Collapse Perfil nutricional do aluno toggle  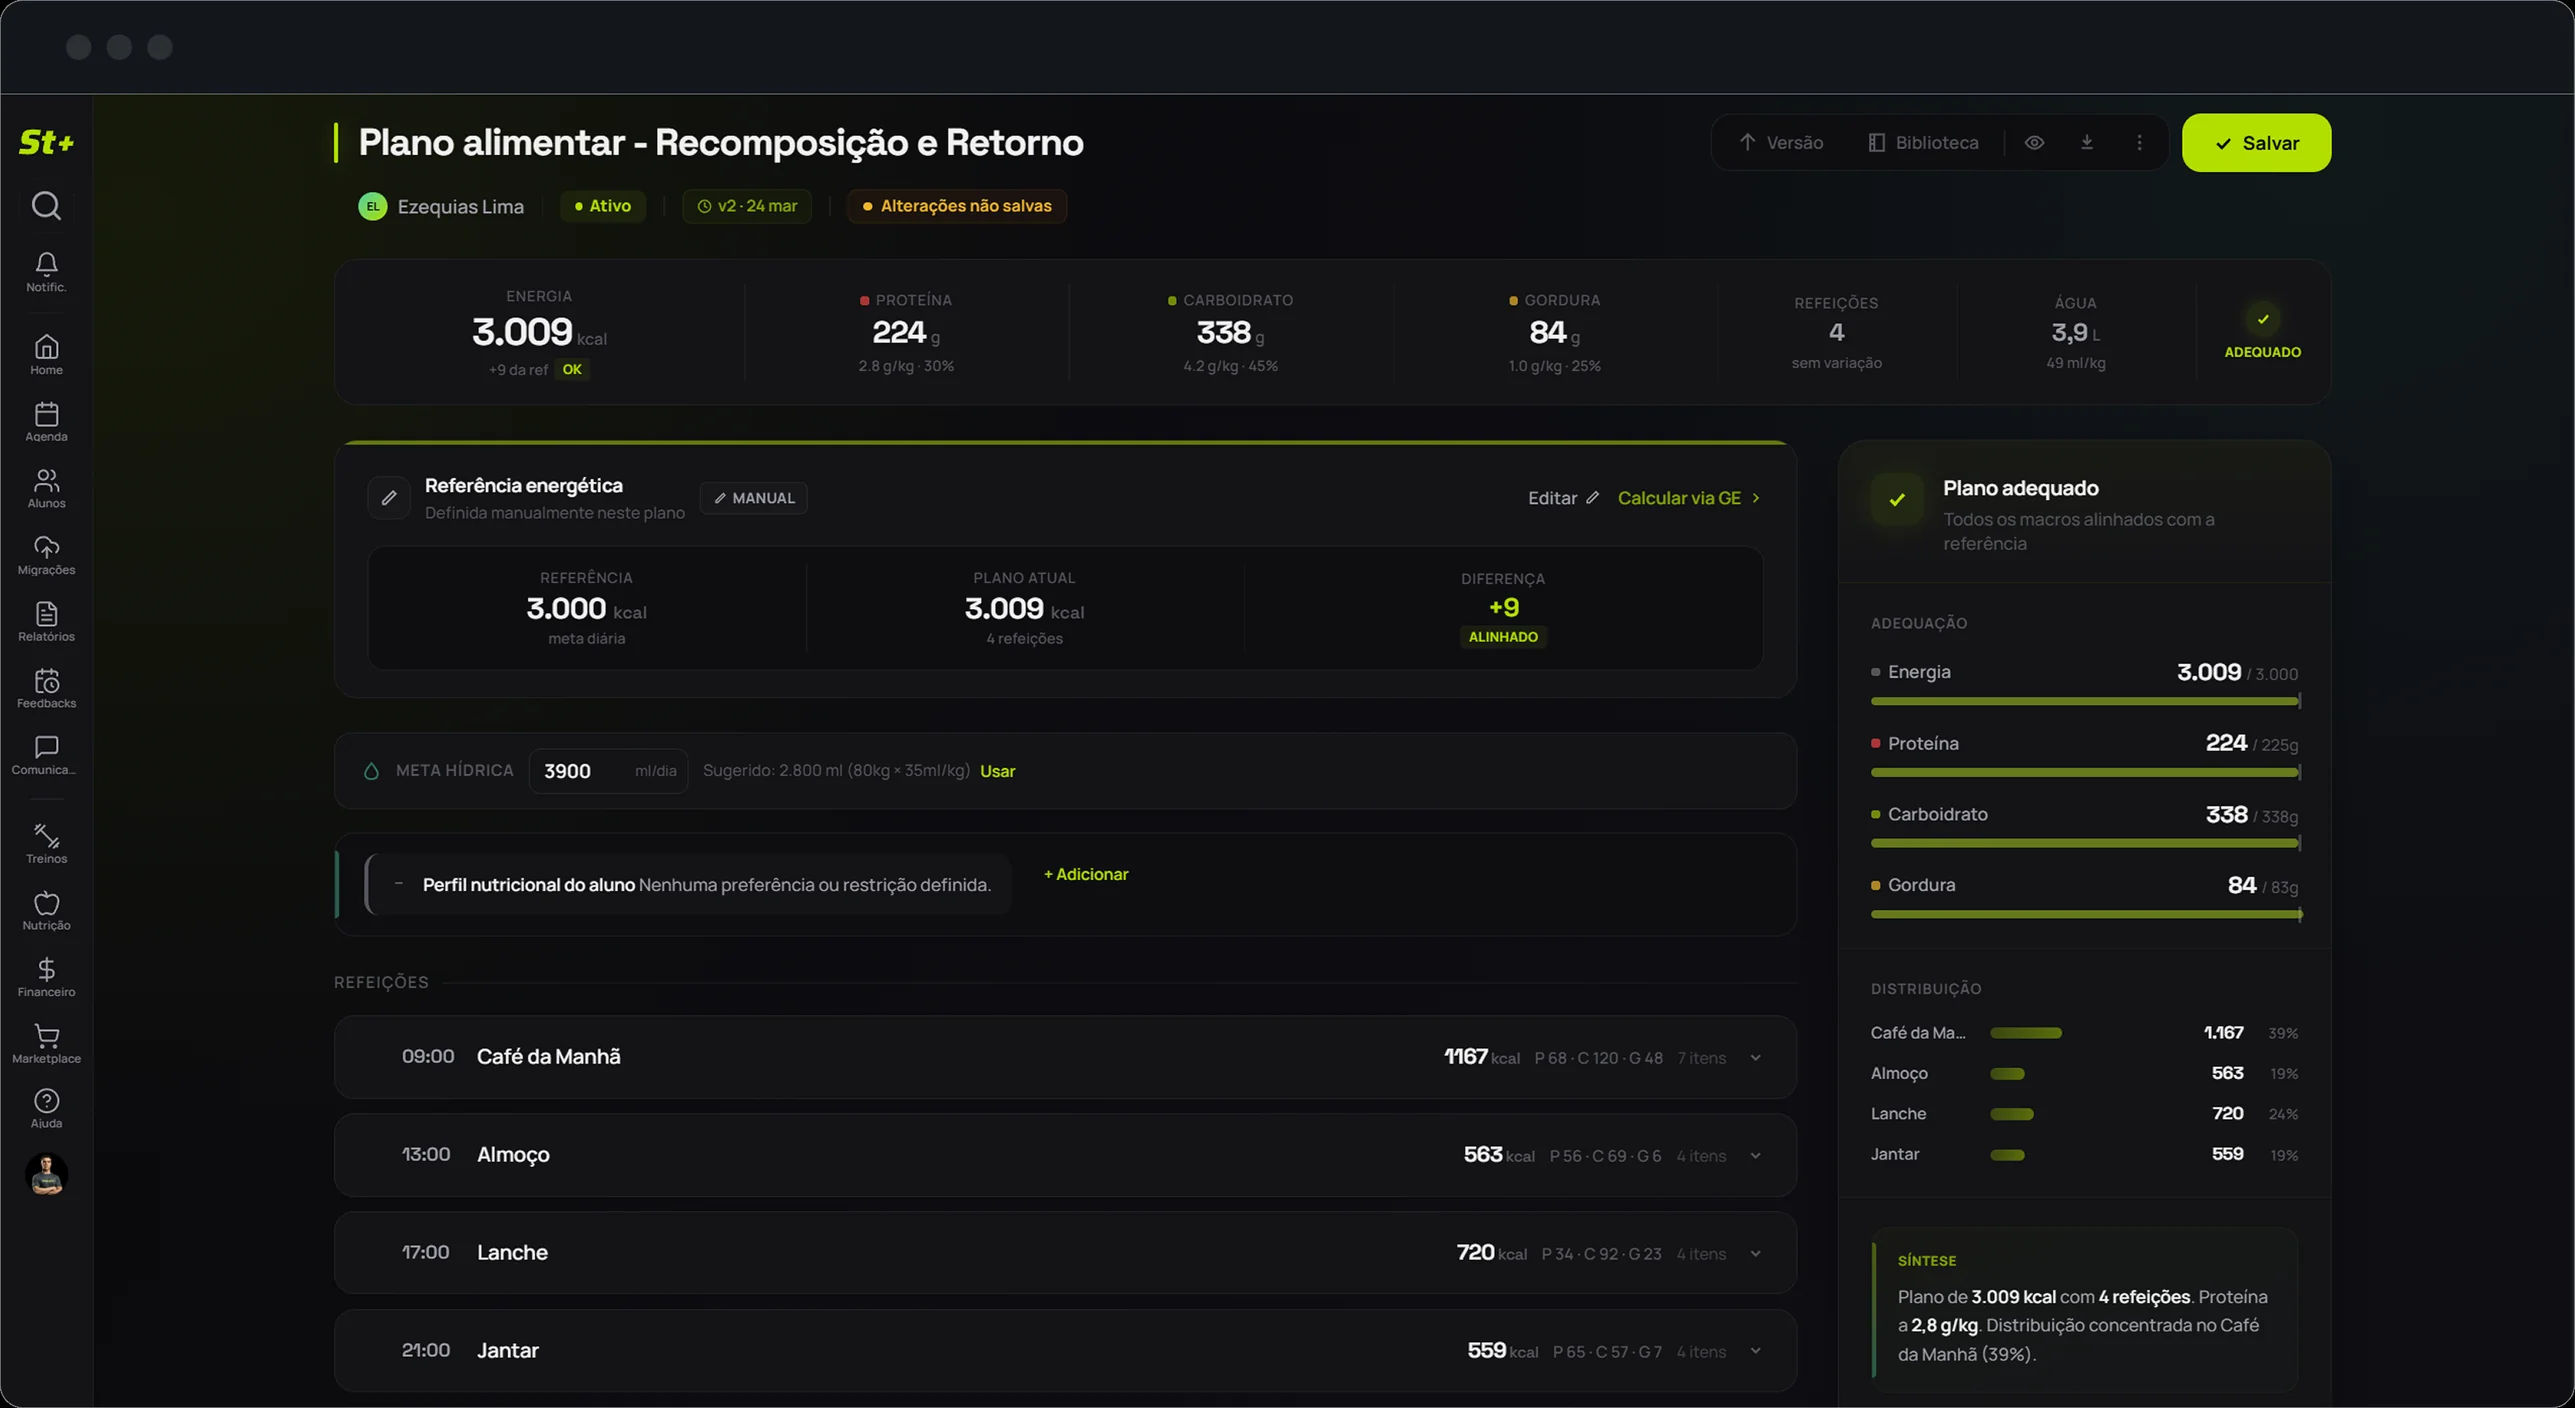tap(398, 884)
